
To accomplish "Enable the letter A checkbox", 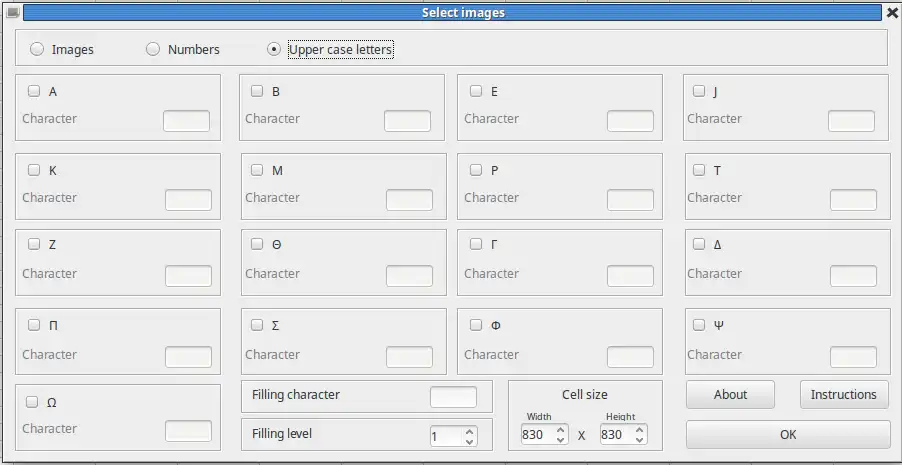I will coord(34,91).
